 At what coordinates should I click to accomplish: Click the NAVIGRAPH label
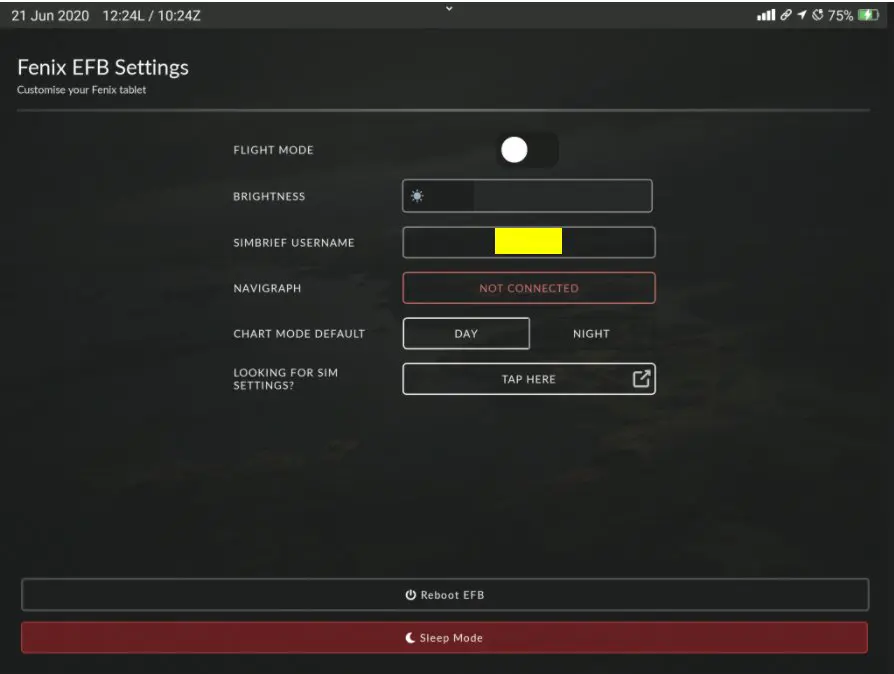pyautogui.click(x=267, y=288)
